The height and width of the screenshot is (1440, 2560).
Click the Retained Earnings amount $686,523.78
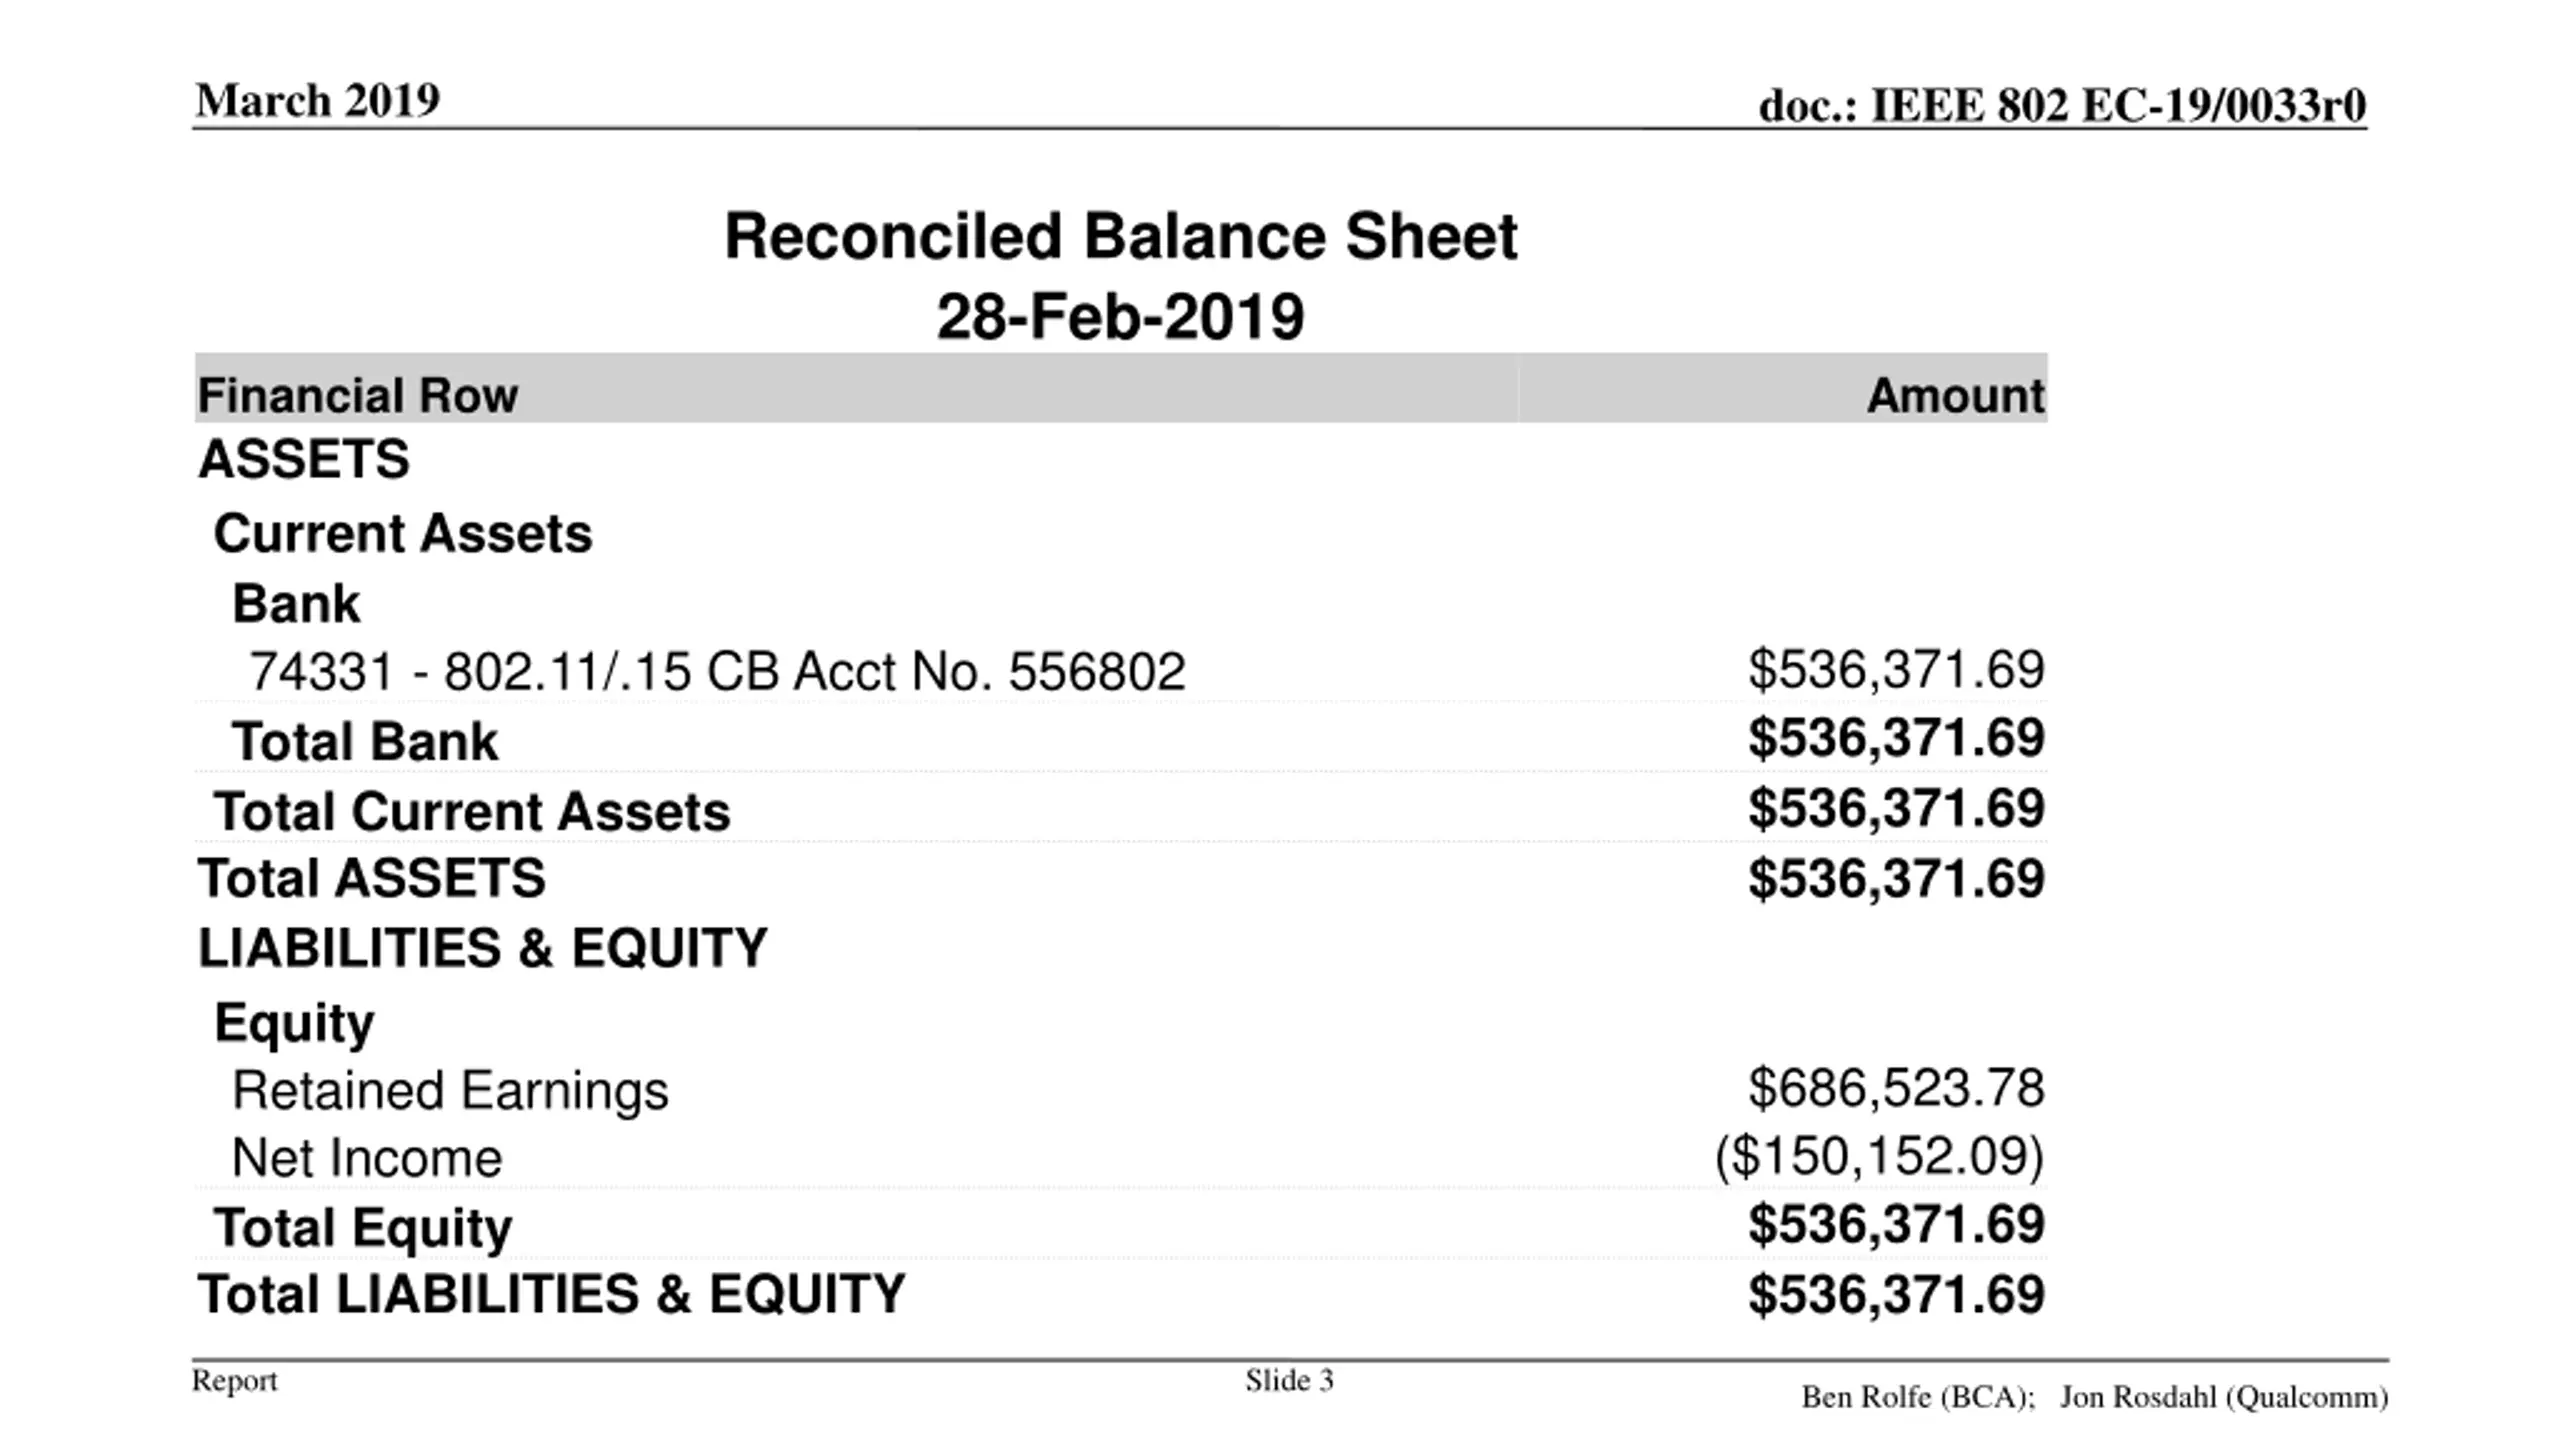(x=1896, y=1088)
